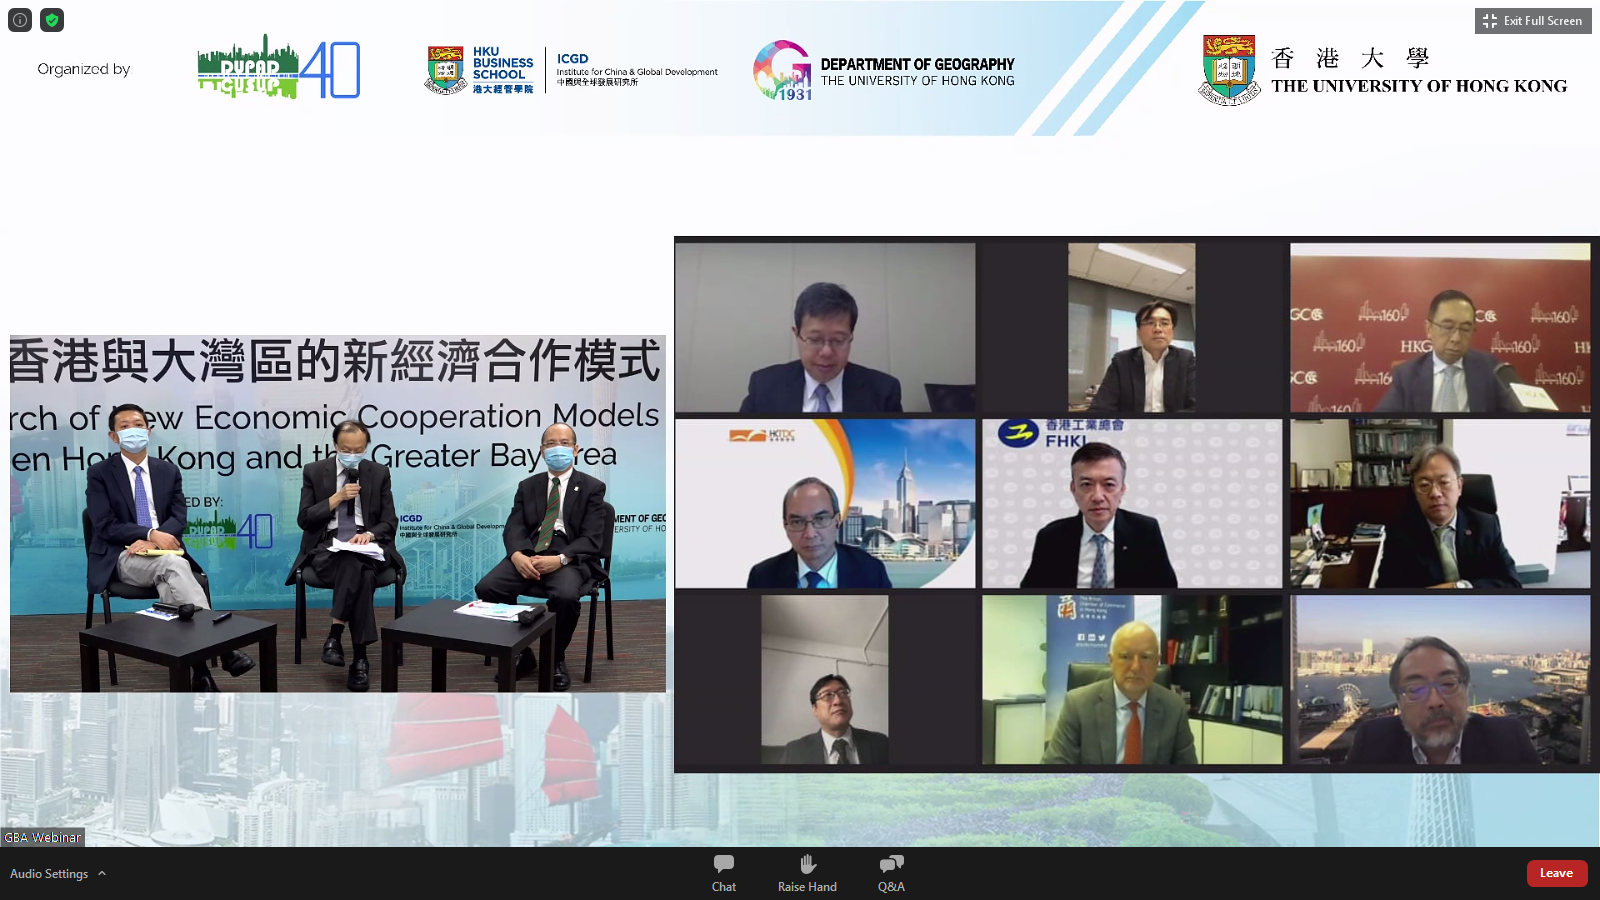
Task: Click the GBA Webinar name label
Action: (x=43, y=838)
